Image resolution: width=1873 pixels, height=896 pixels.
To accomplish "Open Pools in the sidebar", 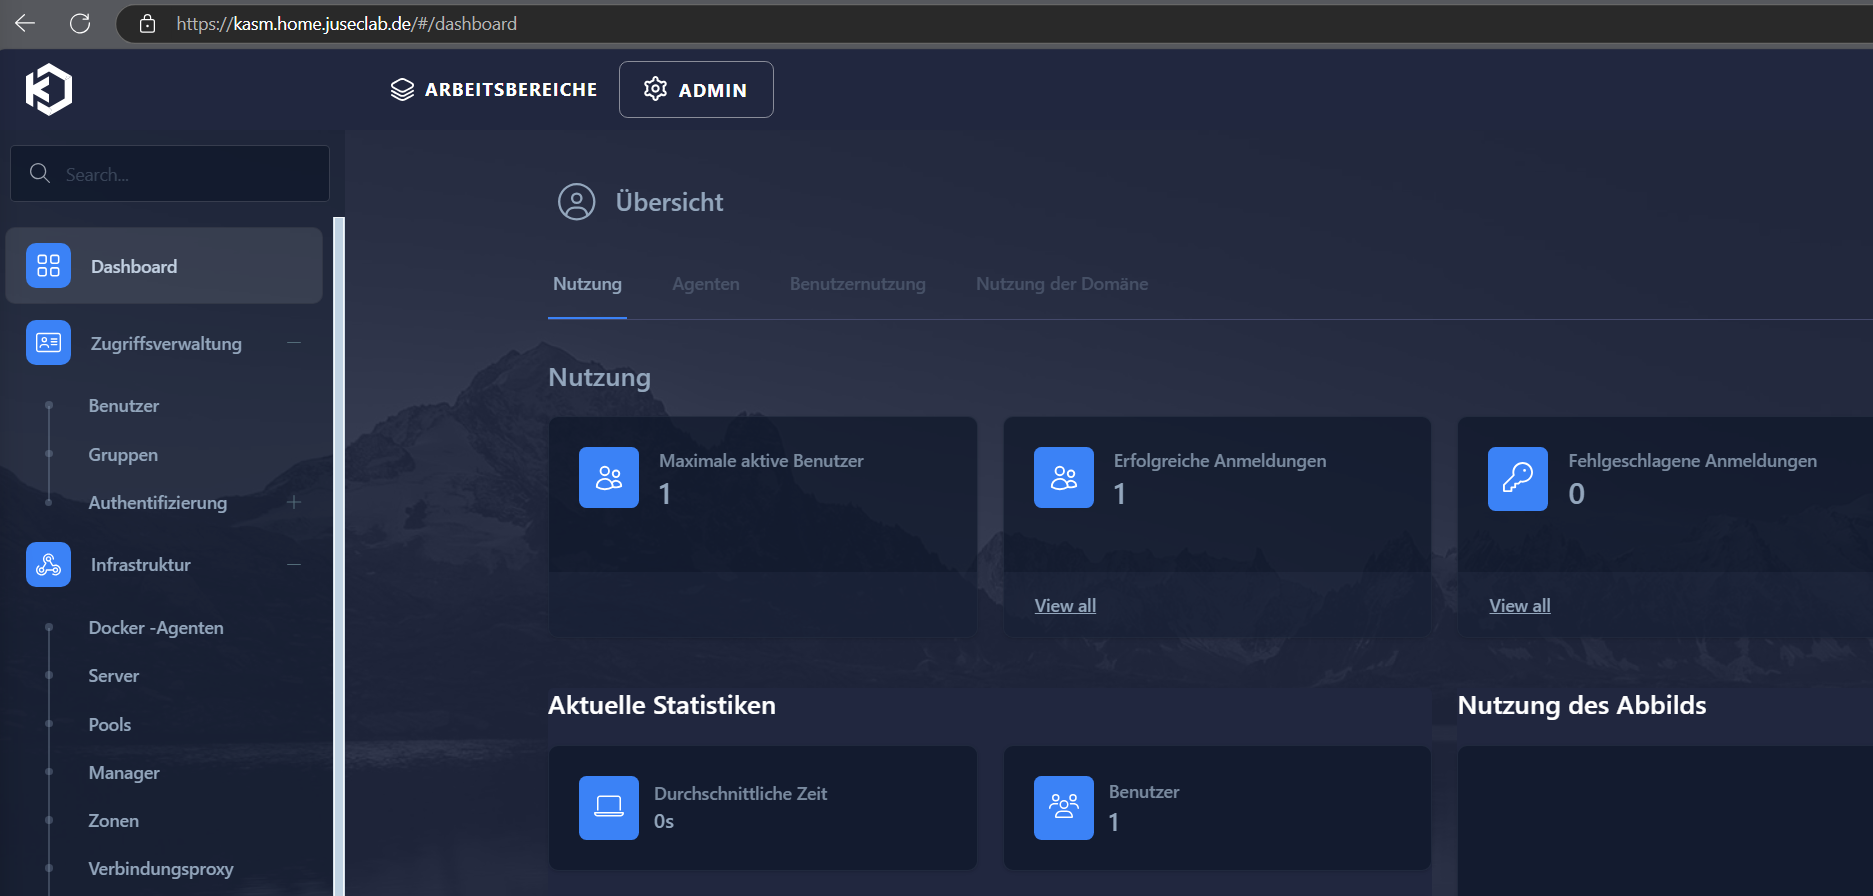I will 110,725.
